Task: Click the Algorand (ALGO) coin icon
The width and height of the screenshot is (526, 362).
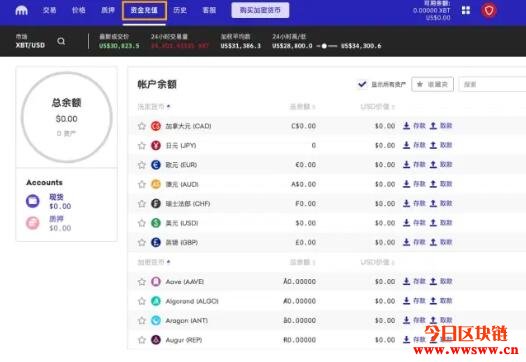Action: (x=156, y=301)
